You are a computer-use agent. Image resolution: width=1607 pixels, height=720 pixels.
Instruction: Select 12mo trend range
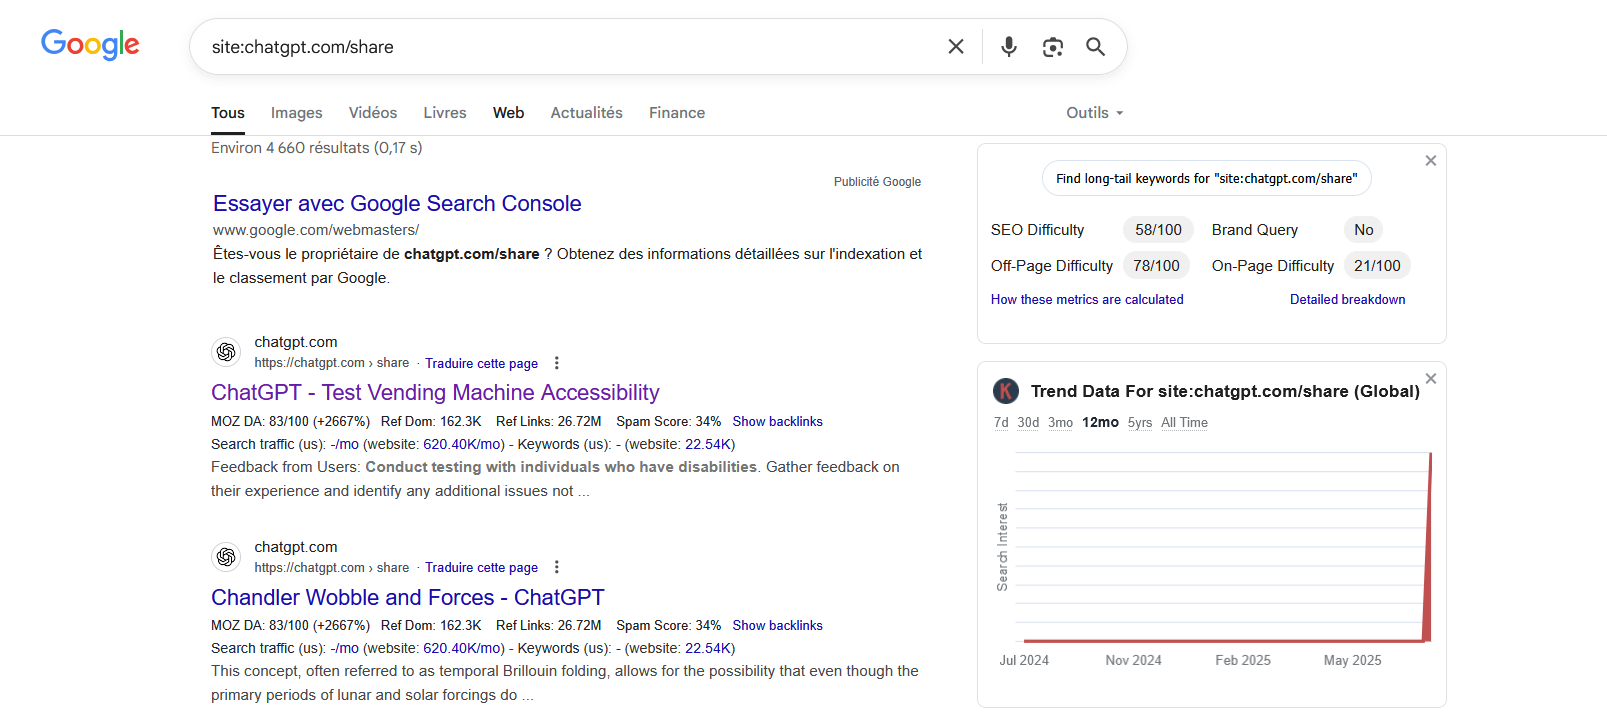click(1100, 422)
